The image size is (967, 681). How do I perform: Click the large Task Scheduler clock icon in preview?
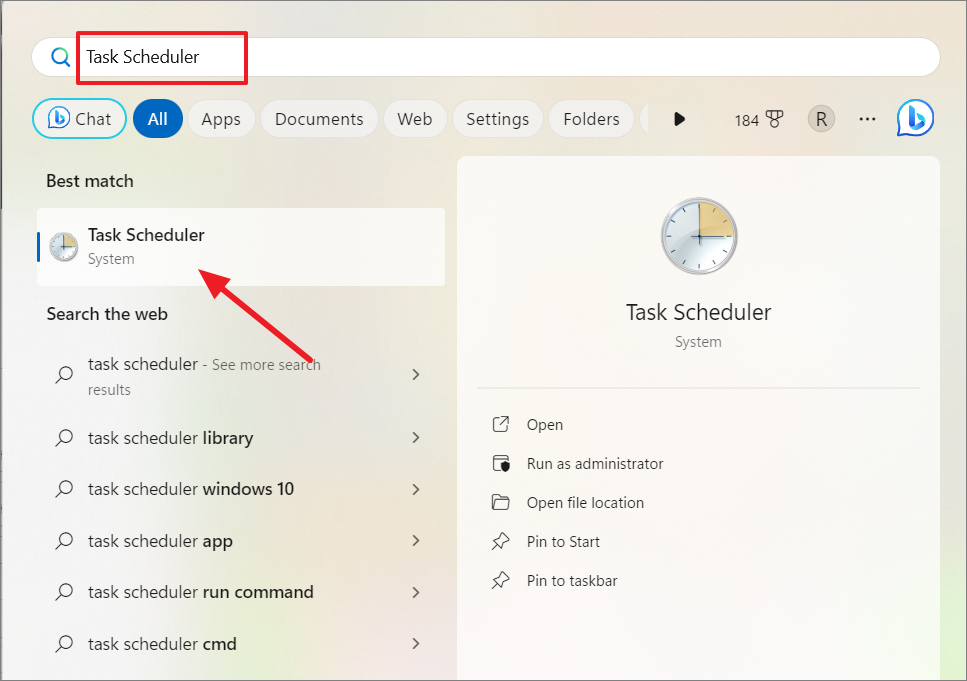click(699, 236)
